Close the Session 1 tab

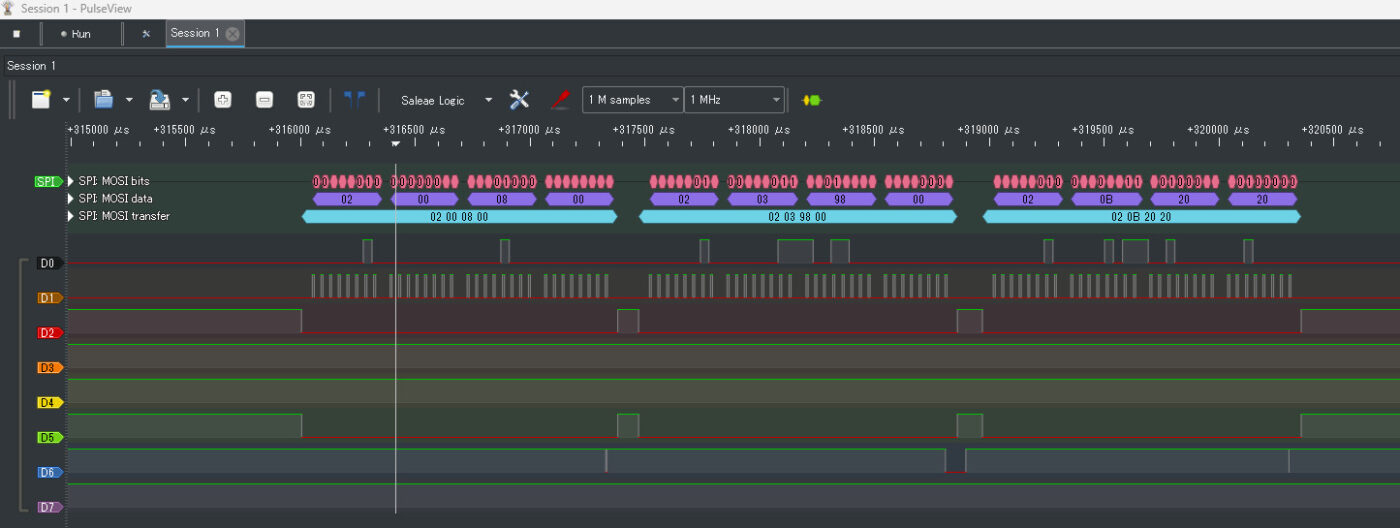(232, 33)
